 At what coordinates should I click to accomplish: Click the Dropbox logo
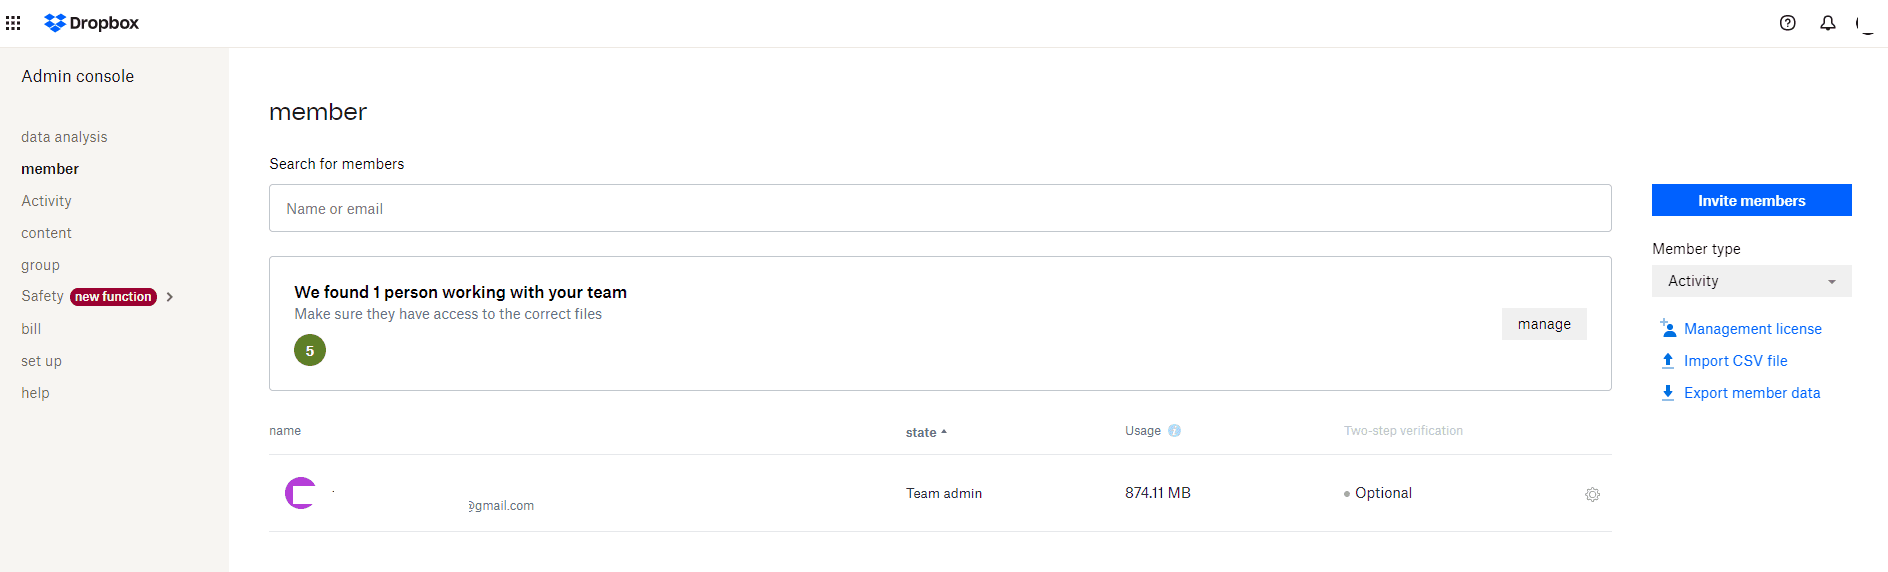[x=92, y=23]
